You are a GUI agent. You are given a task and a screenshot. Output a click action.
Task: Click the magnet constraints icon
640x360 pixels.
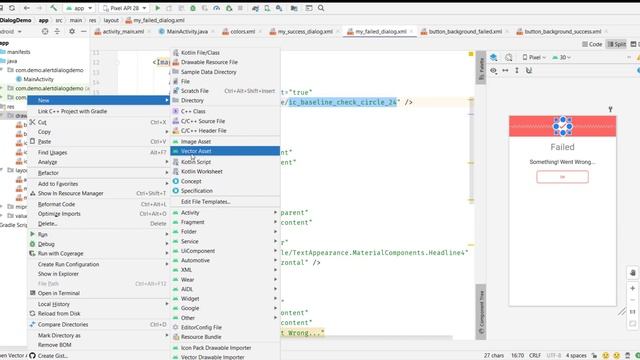click(x=529, y=71)
